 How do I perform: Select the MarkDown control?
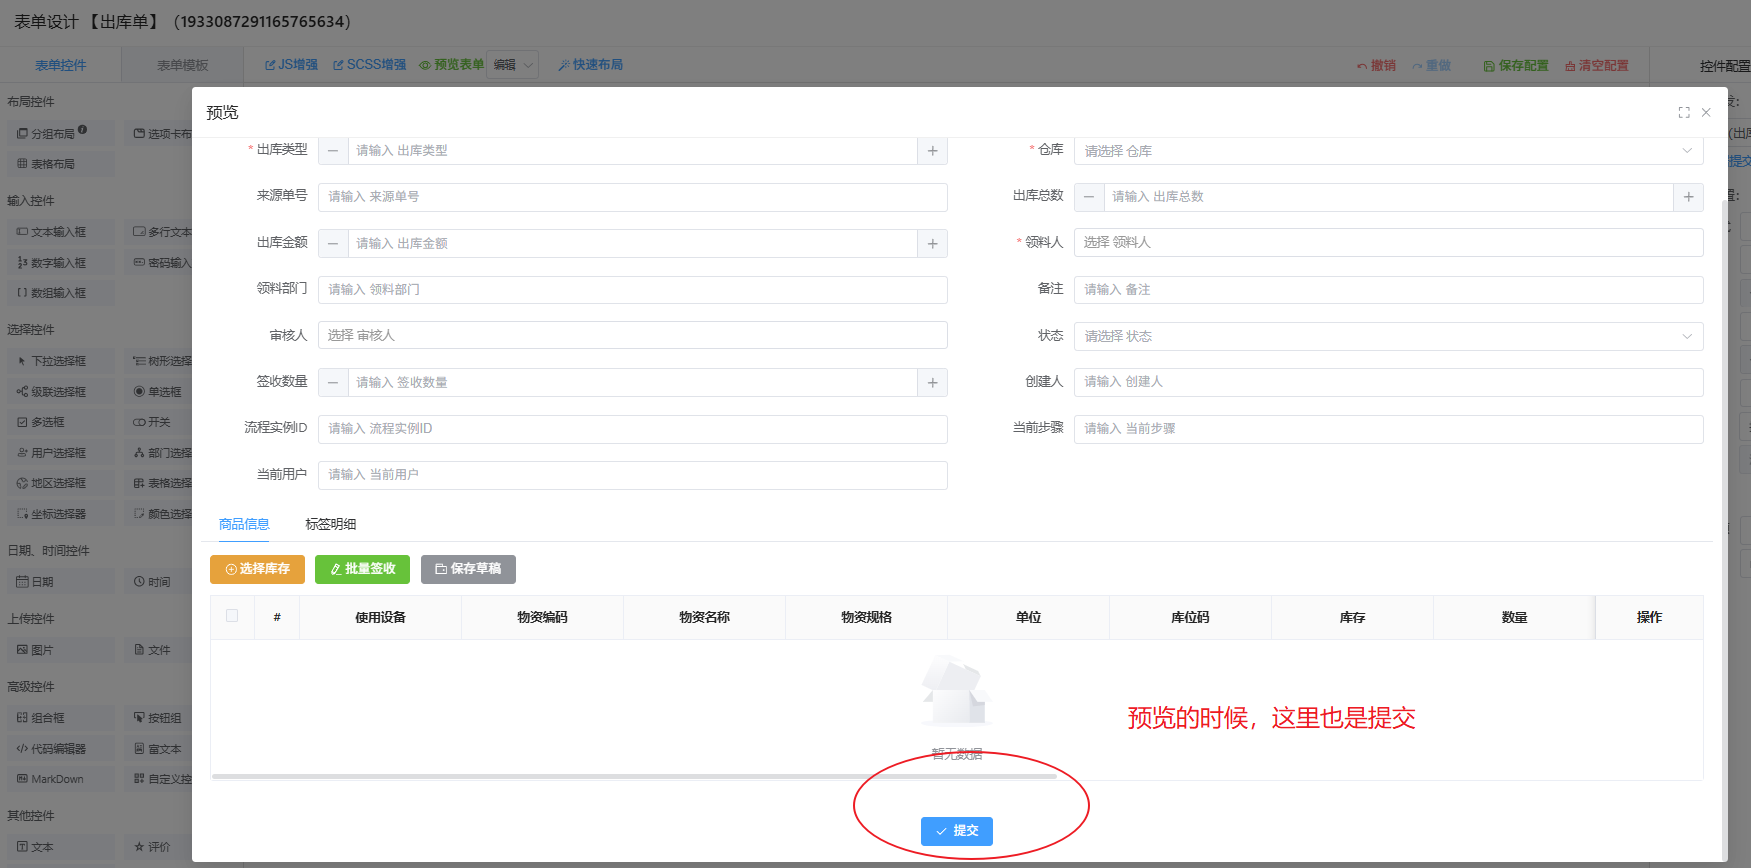click(x=60, y=779)
